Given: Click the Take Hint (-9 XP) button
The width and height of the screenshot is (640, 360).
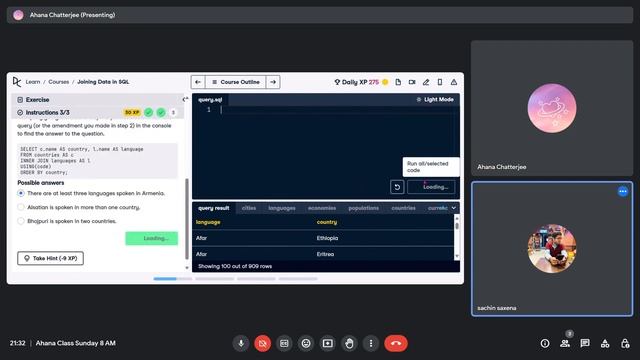Looking at the screenshot, I should click(51, 258).
